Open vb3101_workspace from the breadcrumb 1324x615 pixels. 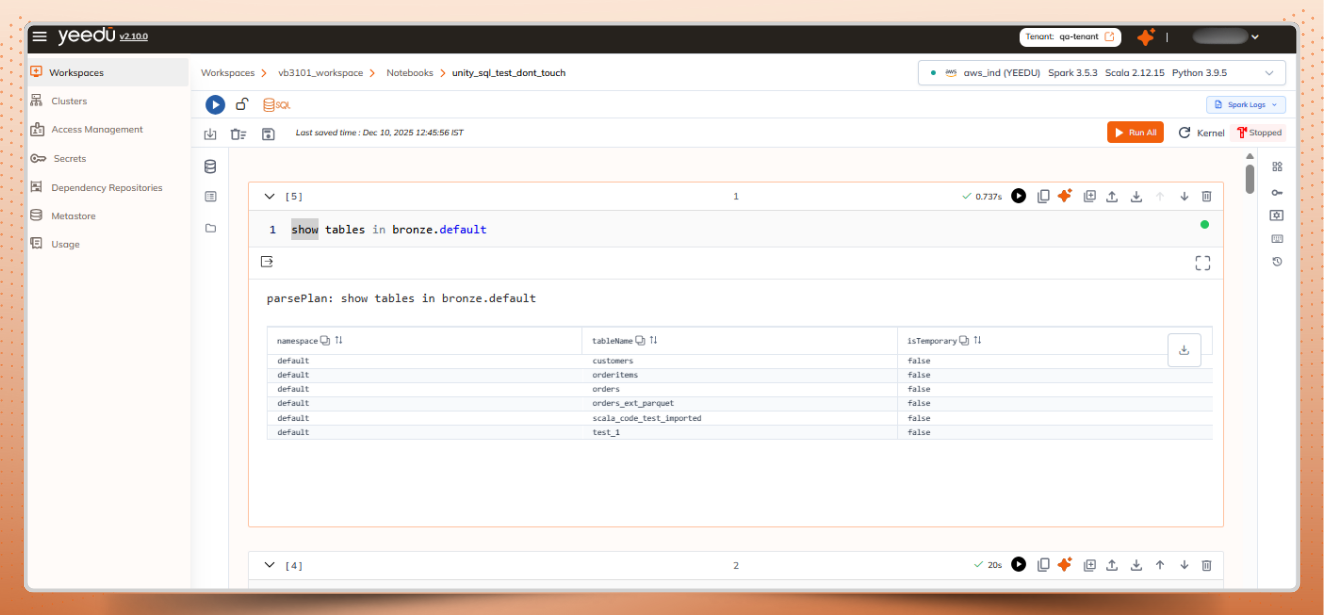coord(321,72)
